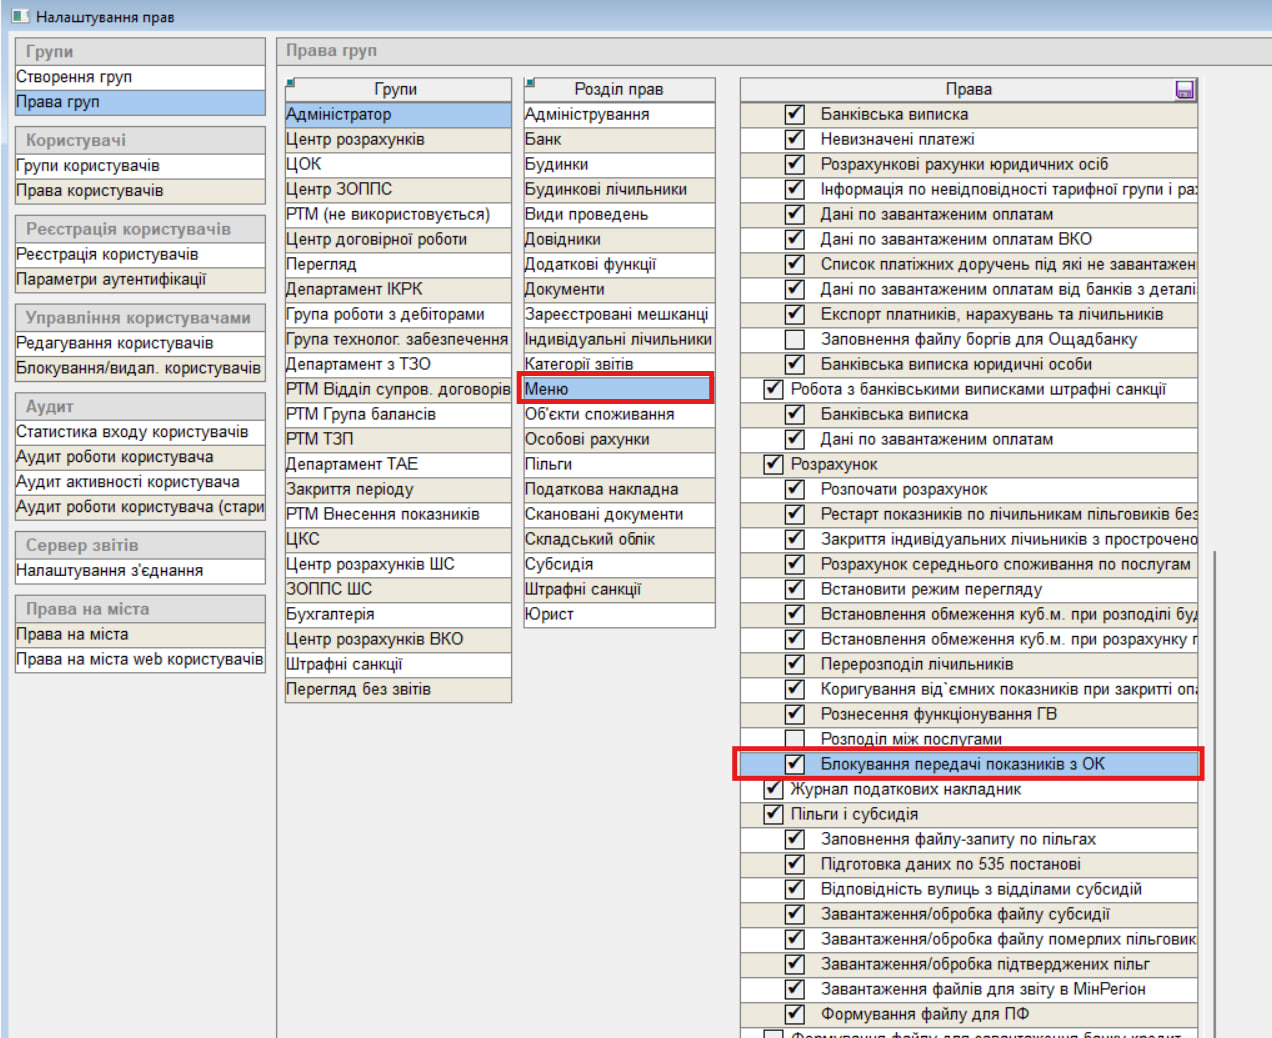Enable Заповнення файлу боргів для Ощадбанку
The image size is (1272, 1038).
point(794,339)
